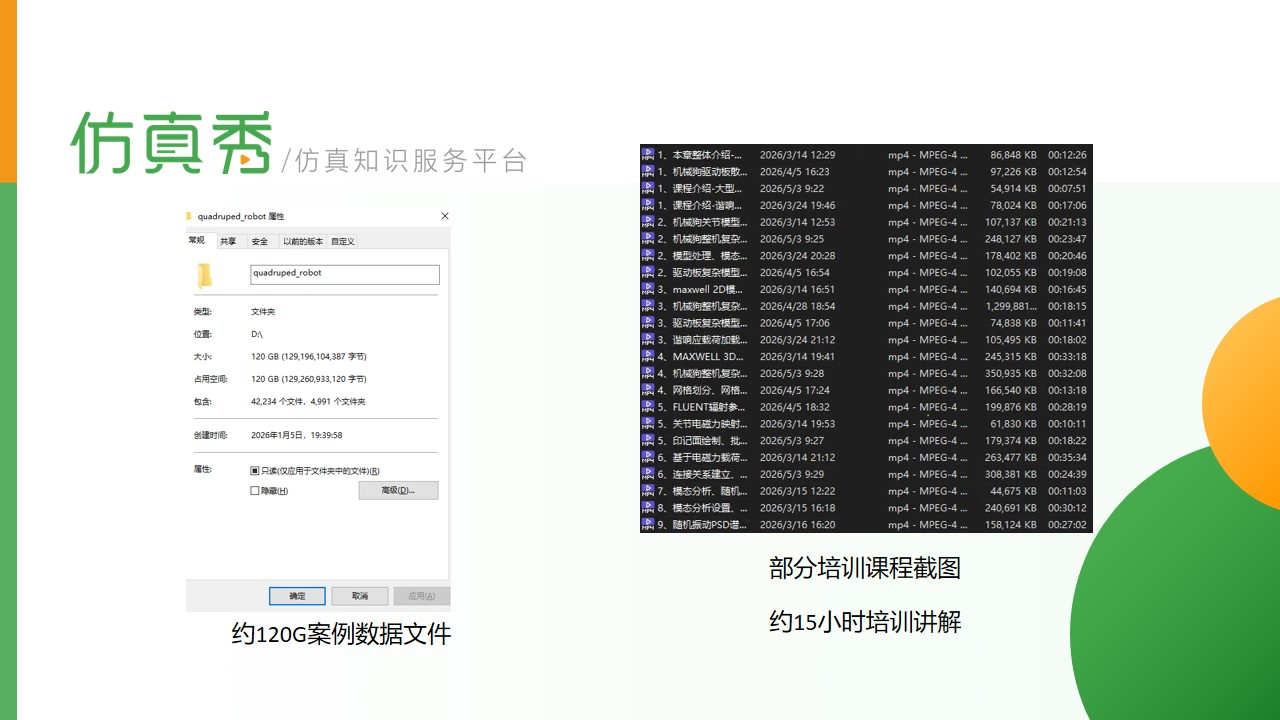Viewport: 1280px width, 720px height.
Task: Click the mp4 icon for 8、模态分析设置
Action: click(648, 508)
